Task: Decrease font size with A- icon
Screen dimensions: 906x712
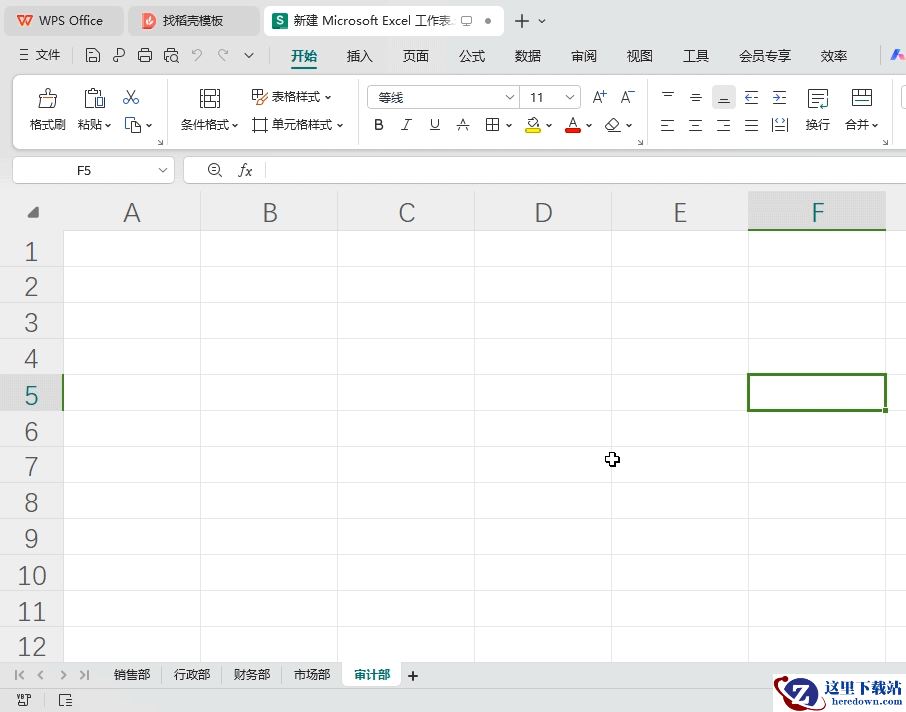Action: (627, 97)
